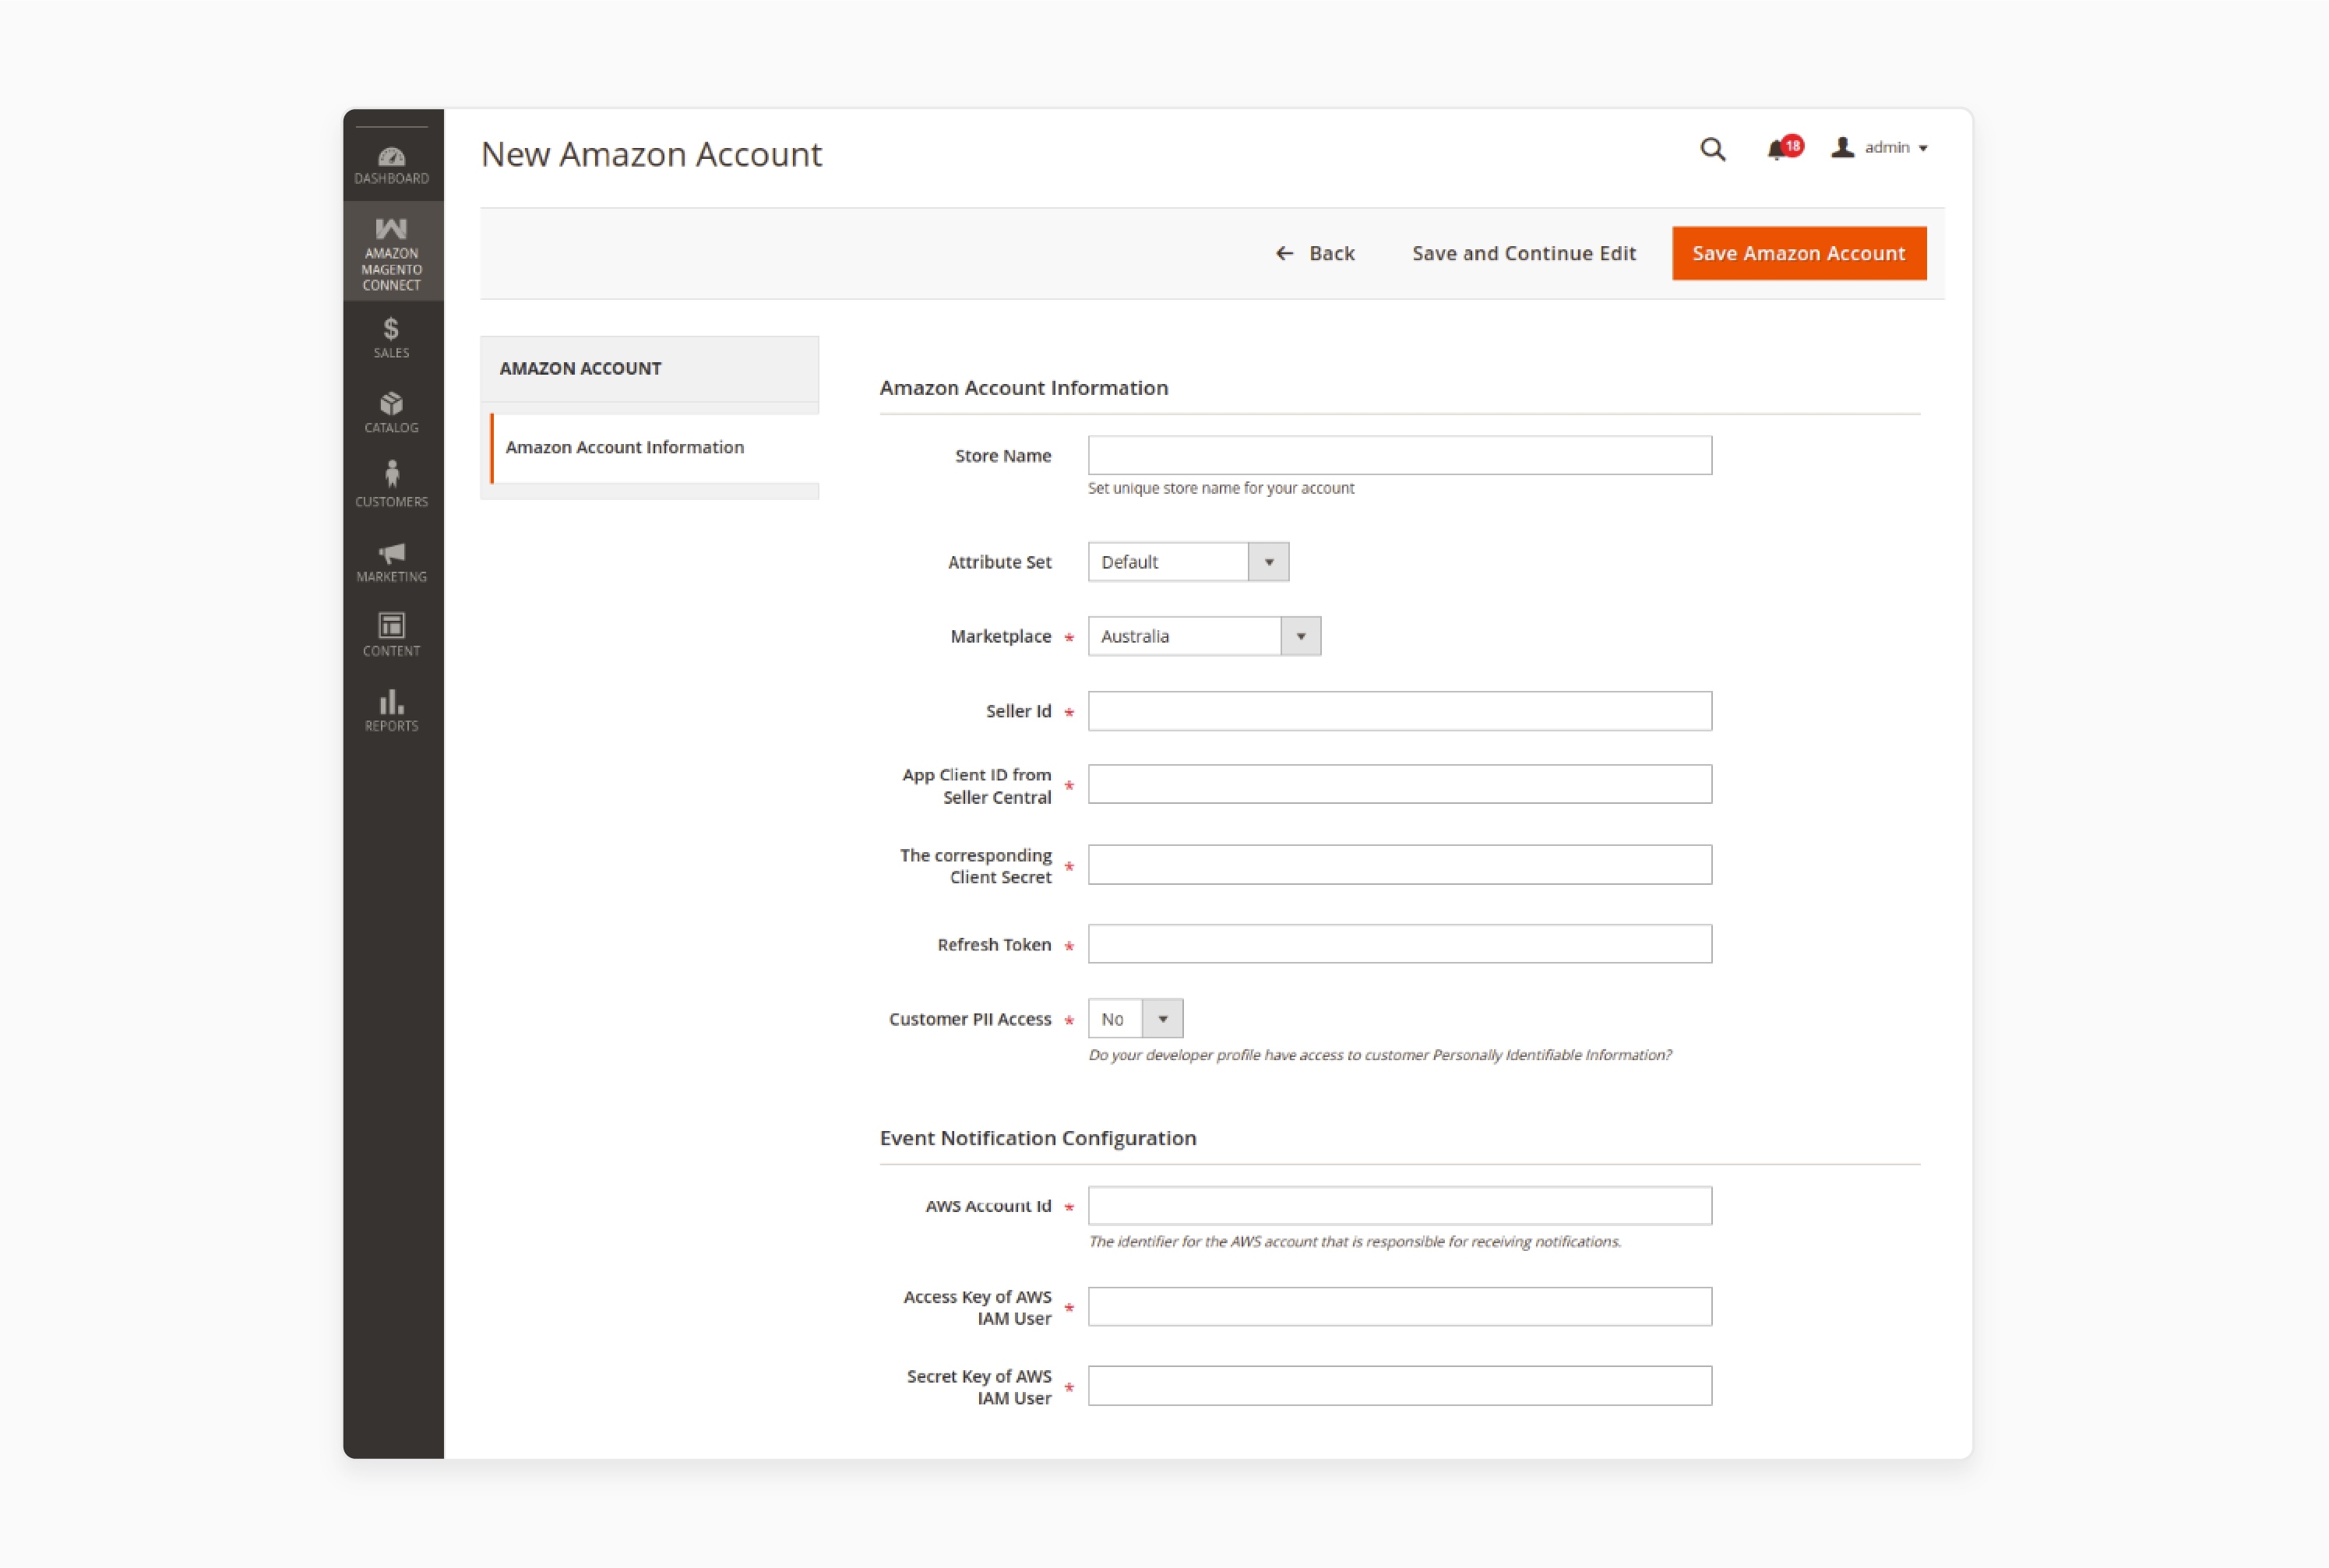Open the Marketplace Australia dropdown
The width and height of the screenshot is (2329, 1568).
coord(1204,636)
